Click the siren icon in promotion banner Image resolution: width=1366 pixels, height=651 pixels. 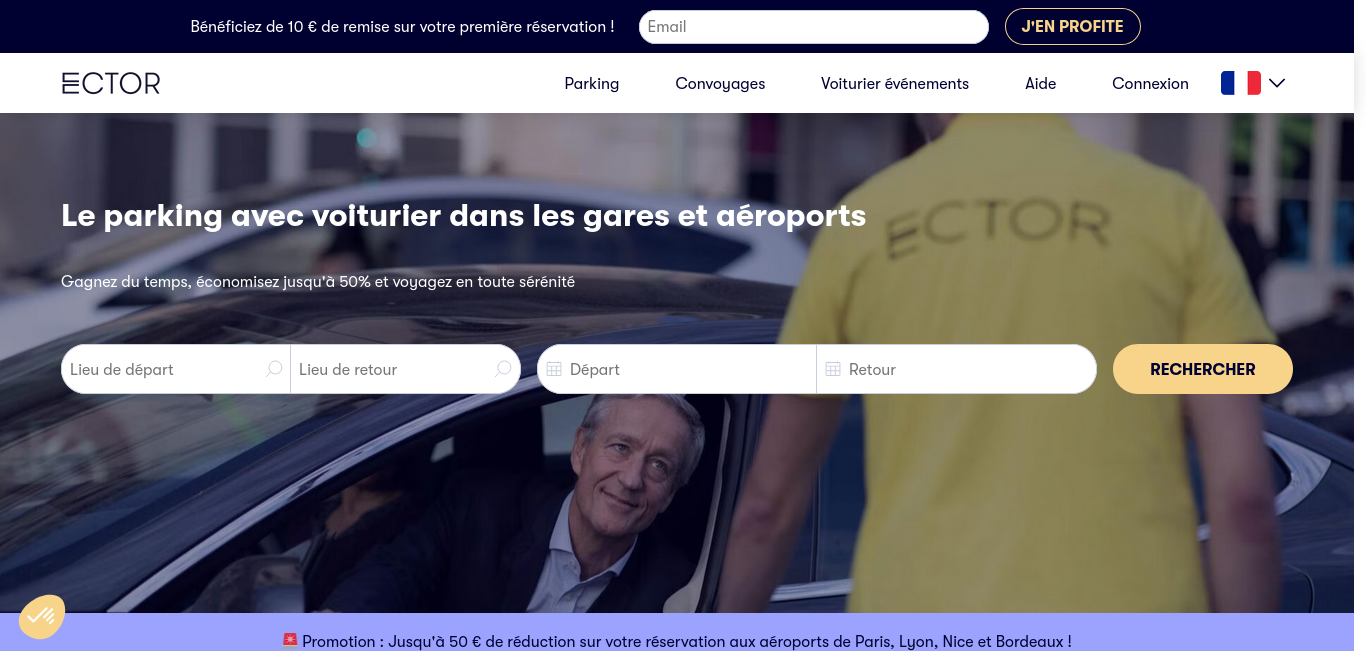tap(290, 640)
